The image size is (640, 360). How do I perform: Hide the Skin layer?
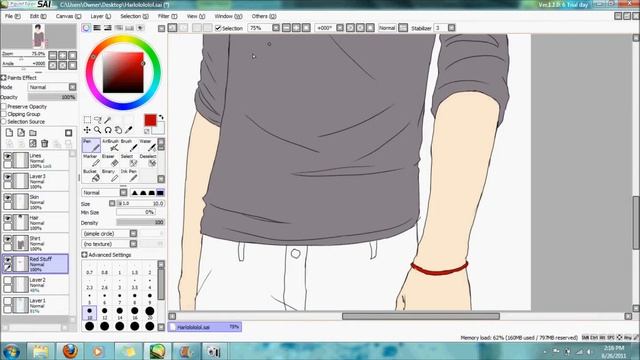[x=7, y=198]
